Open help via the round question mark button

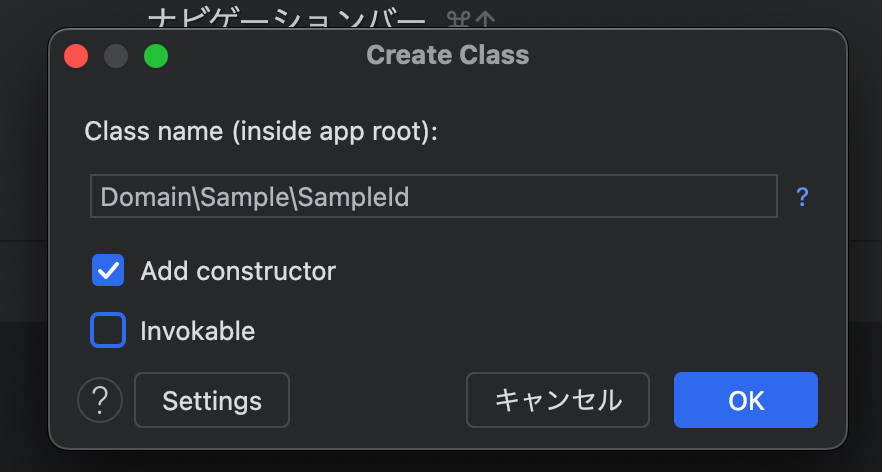100,400
